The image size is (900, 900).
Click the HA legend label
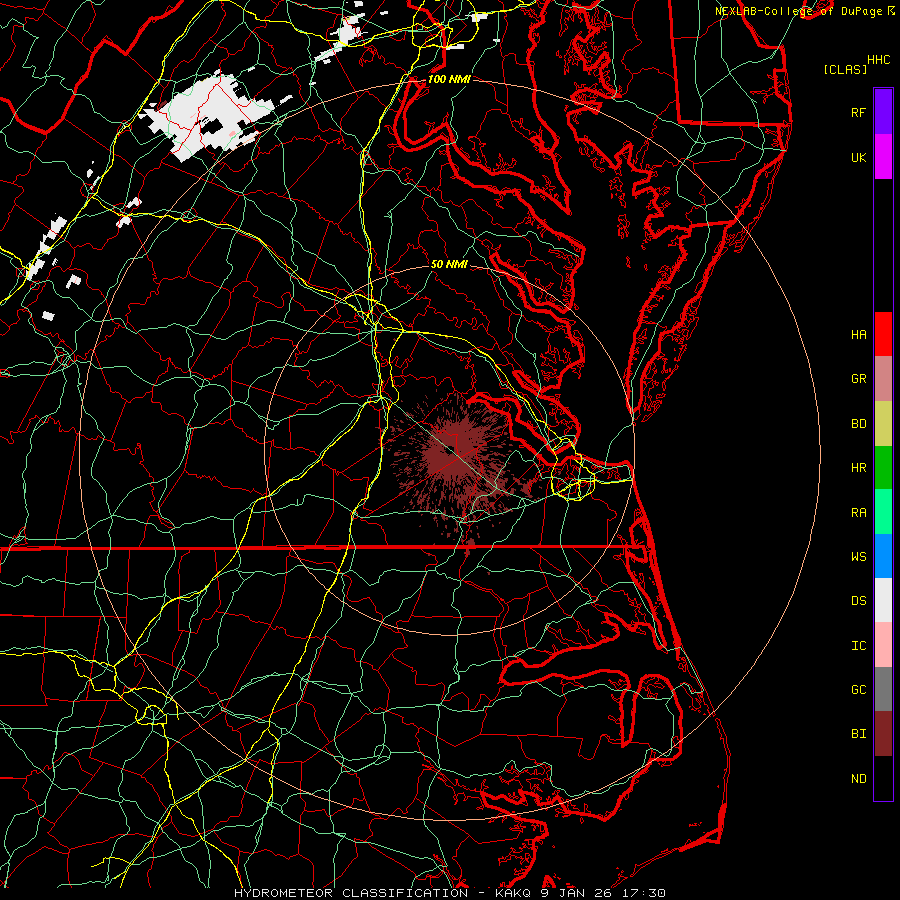pos(858,334)
